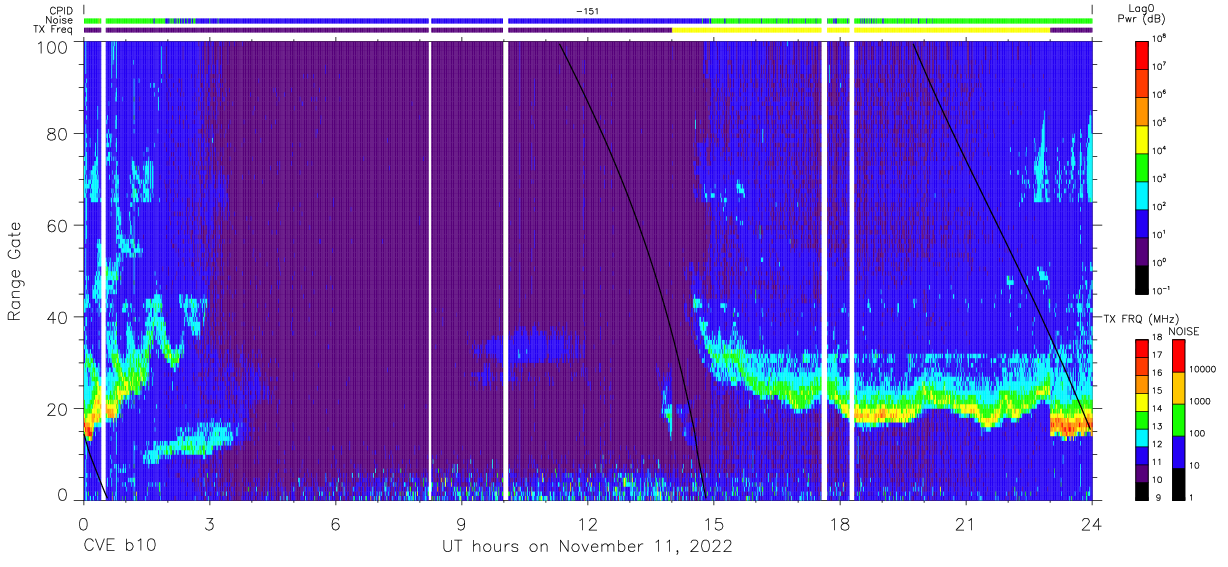Click the '3' tick on the UT hours axis

(x=209, y=523)
